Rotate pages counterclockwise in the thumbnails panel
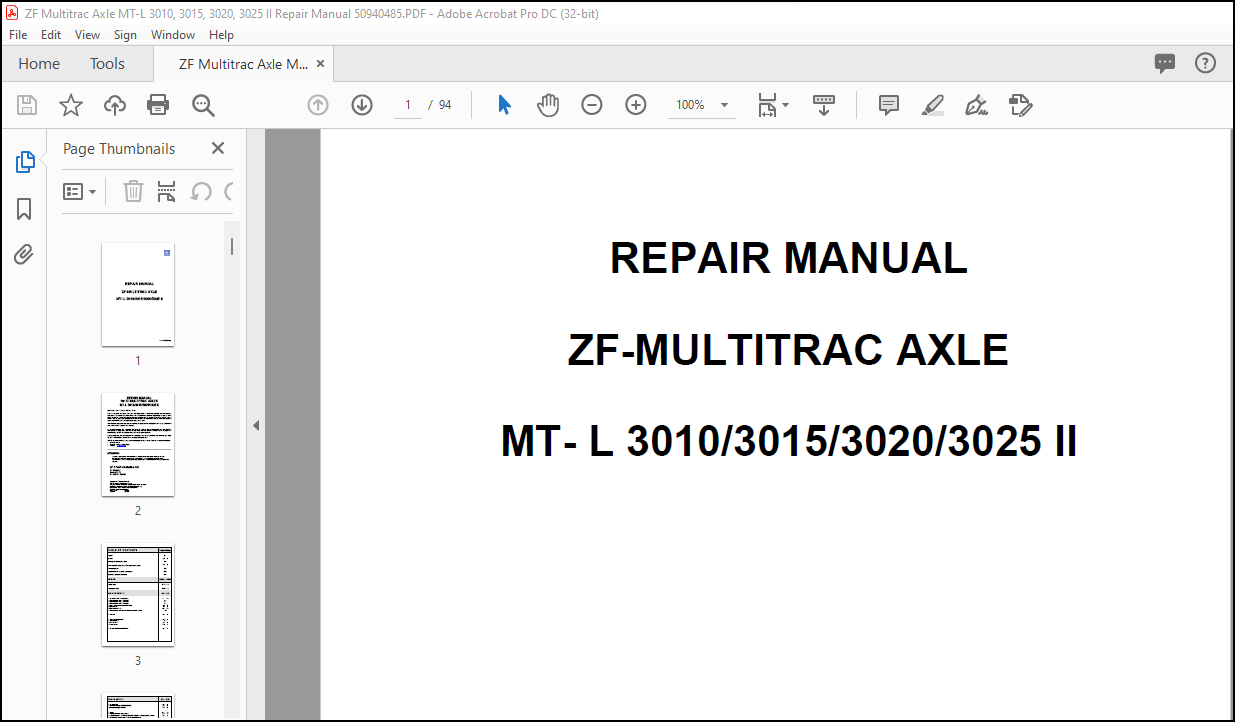This screenshot has width=1235, height=722. coord(201,191)
